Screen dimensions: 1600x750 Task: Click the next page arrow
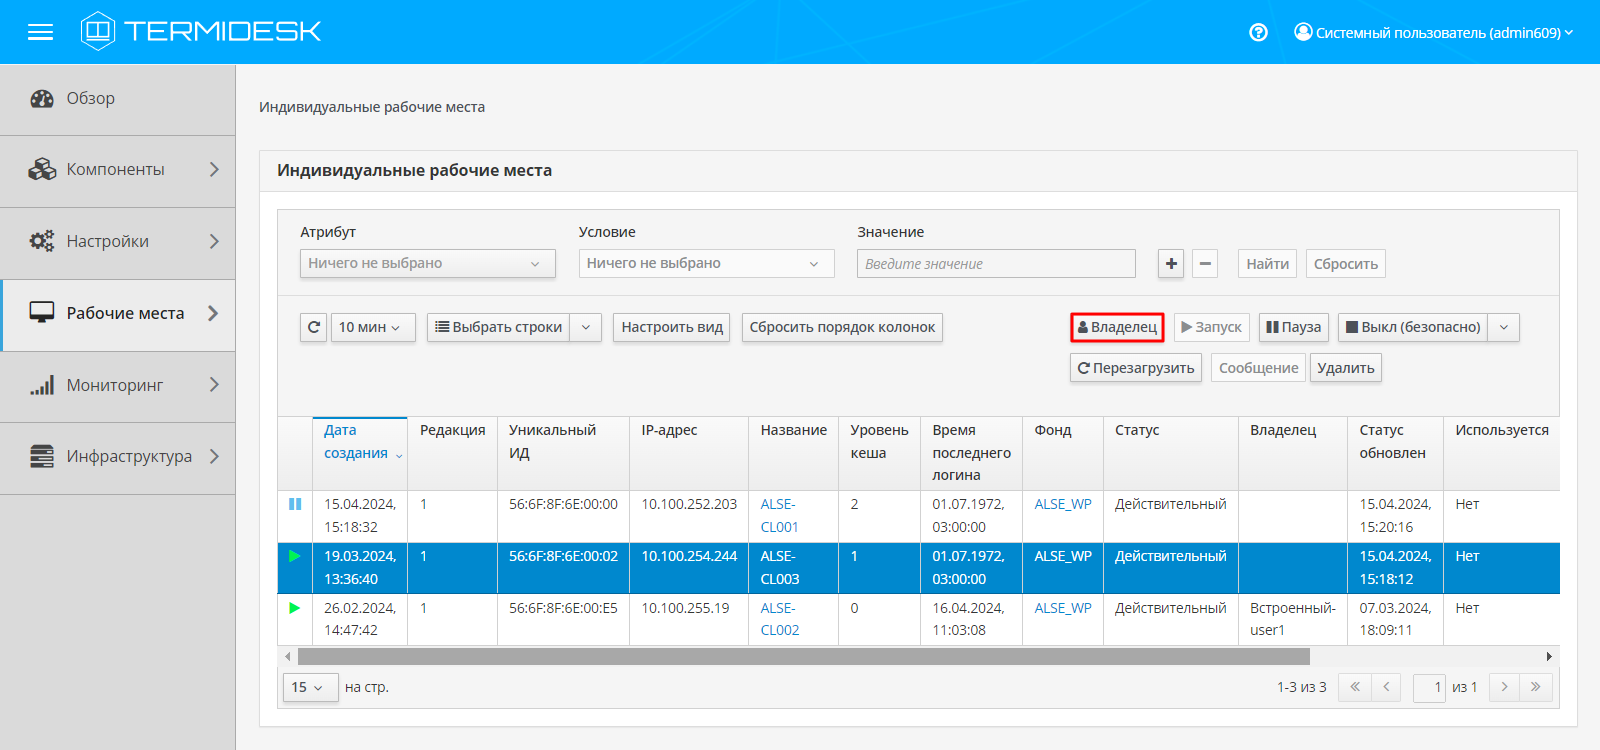pos(1504,687)
